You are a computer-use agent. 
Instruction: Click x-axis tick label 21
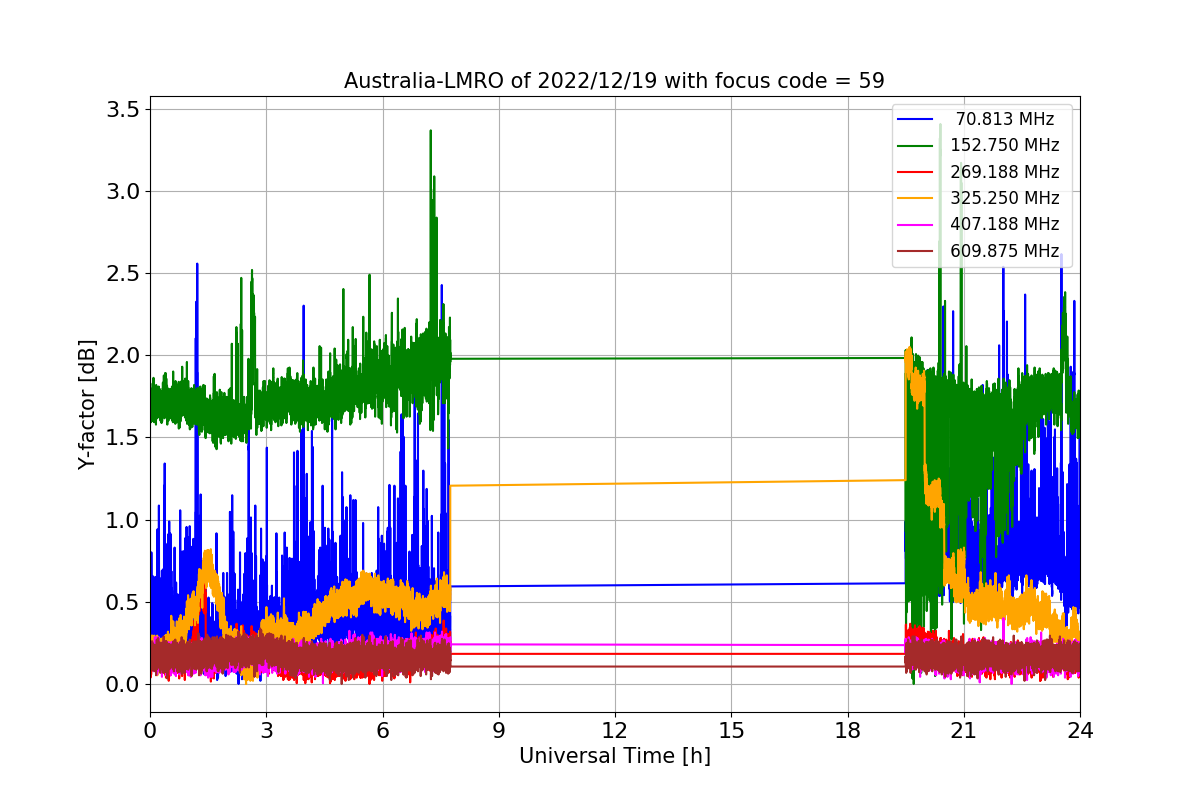point(964,730)
